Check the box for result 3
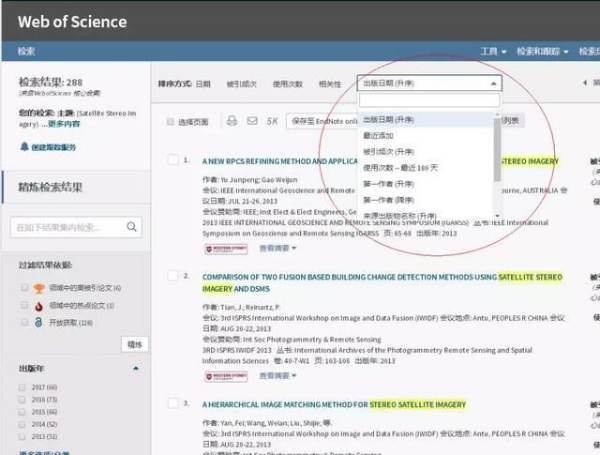600x455 pixels. [x=173, y=403]
